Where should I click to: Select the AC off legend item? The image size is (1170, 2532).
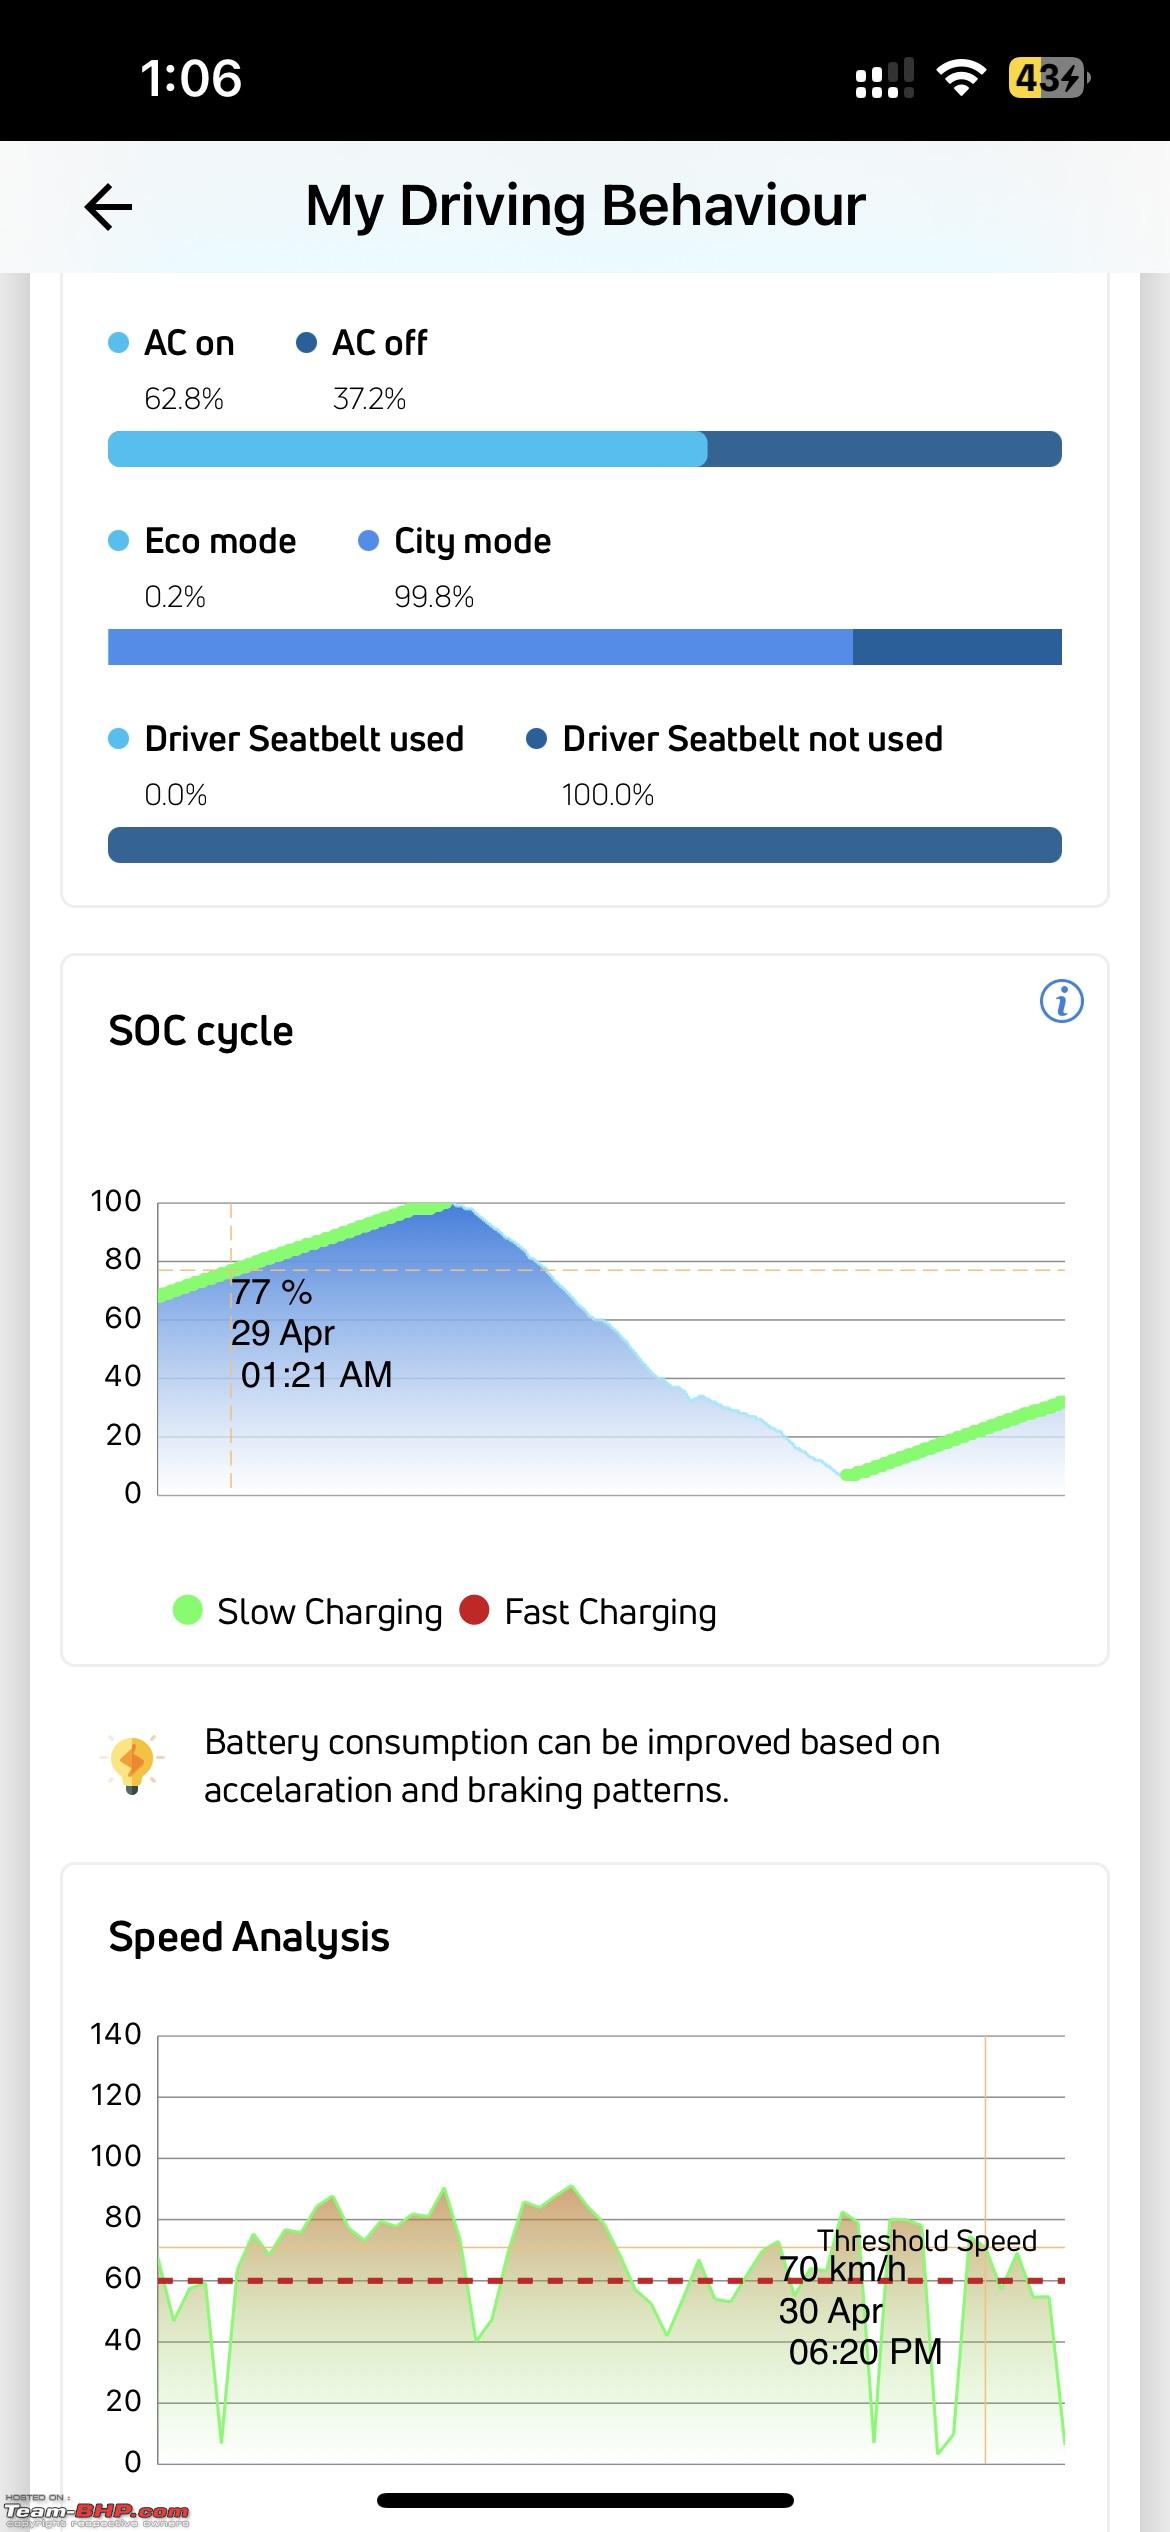[x=362, y=343]
